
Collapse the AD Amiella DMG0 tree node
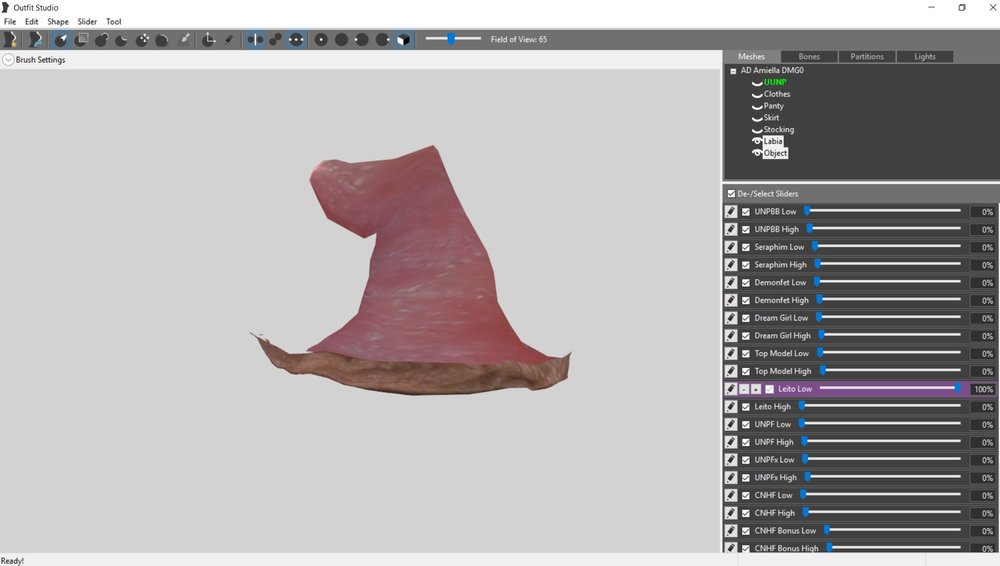click(x=733, y=71)
